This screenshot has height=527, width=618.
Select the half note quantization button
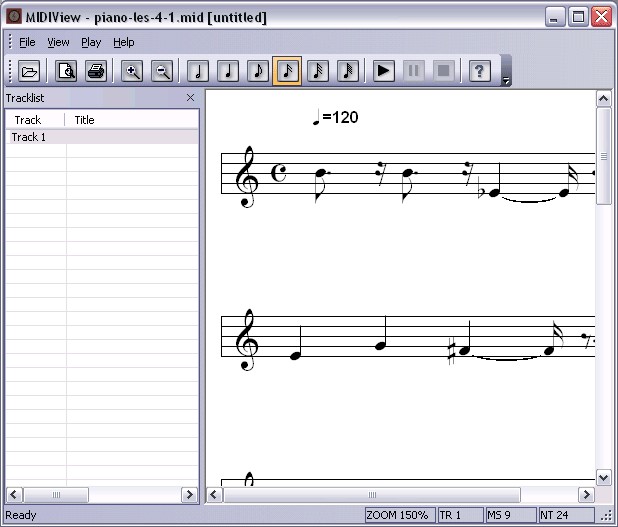tap(198, 71)
